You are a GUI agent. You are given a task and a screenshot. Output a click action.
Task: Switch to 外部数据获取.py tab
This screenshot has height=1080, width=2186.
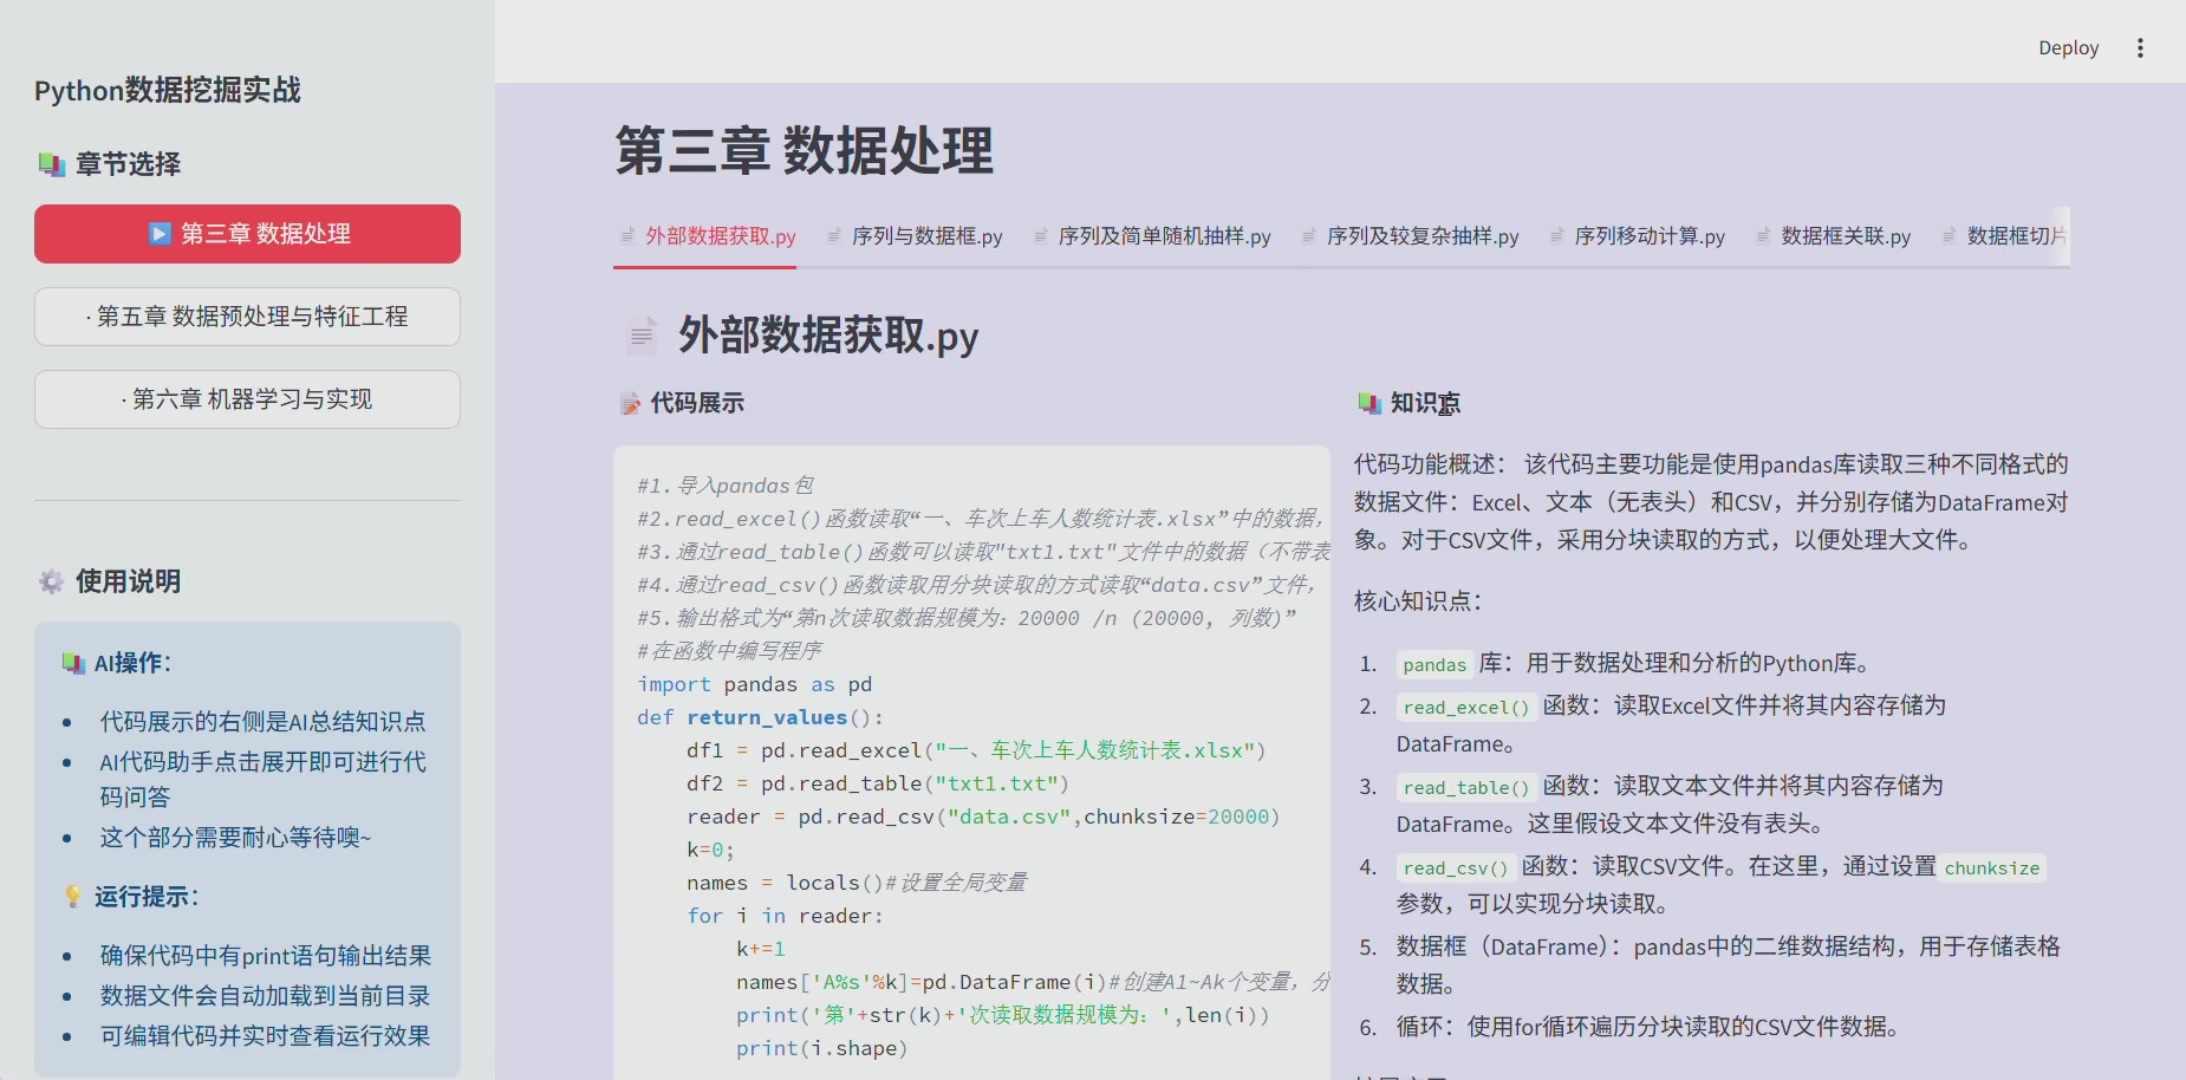(x=719, y=237)
